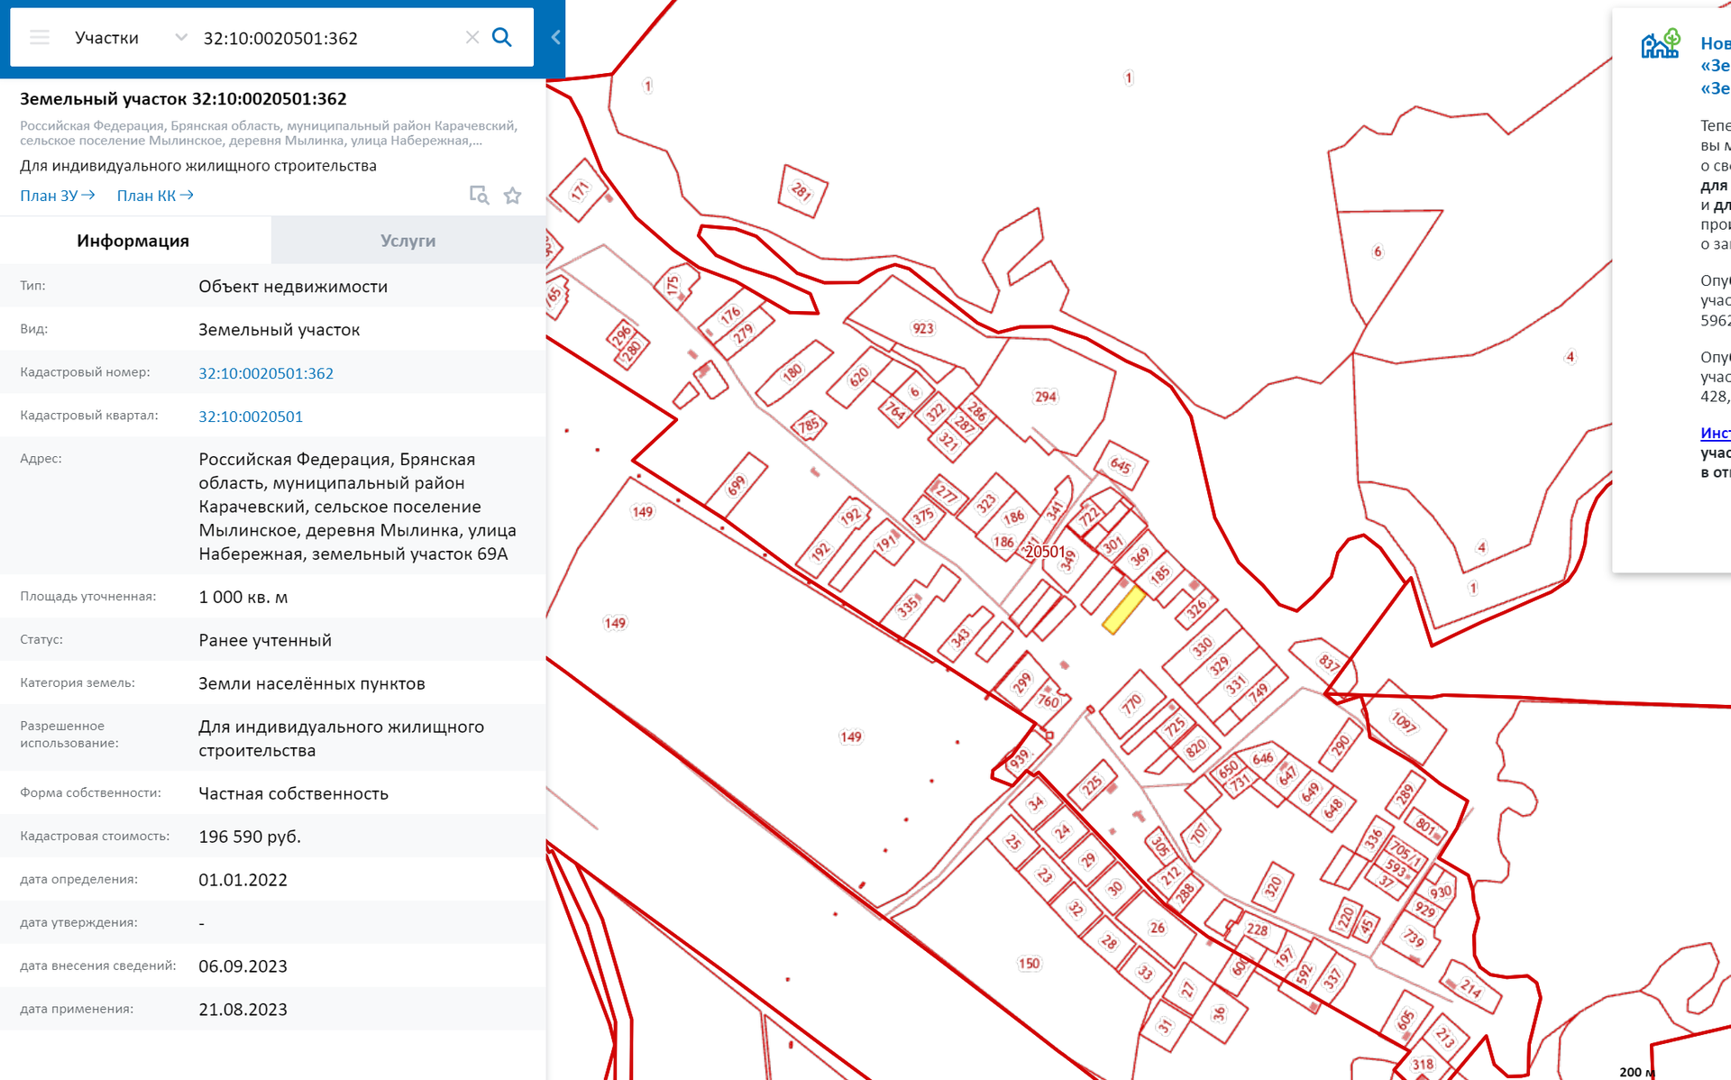Open the hamburger menu in search bar

[40, 38]
